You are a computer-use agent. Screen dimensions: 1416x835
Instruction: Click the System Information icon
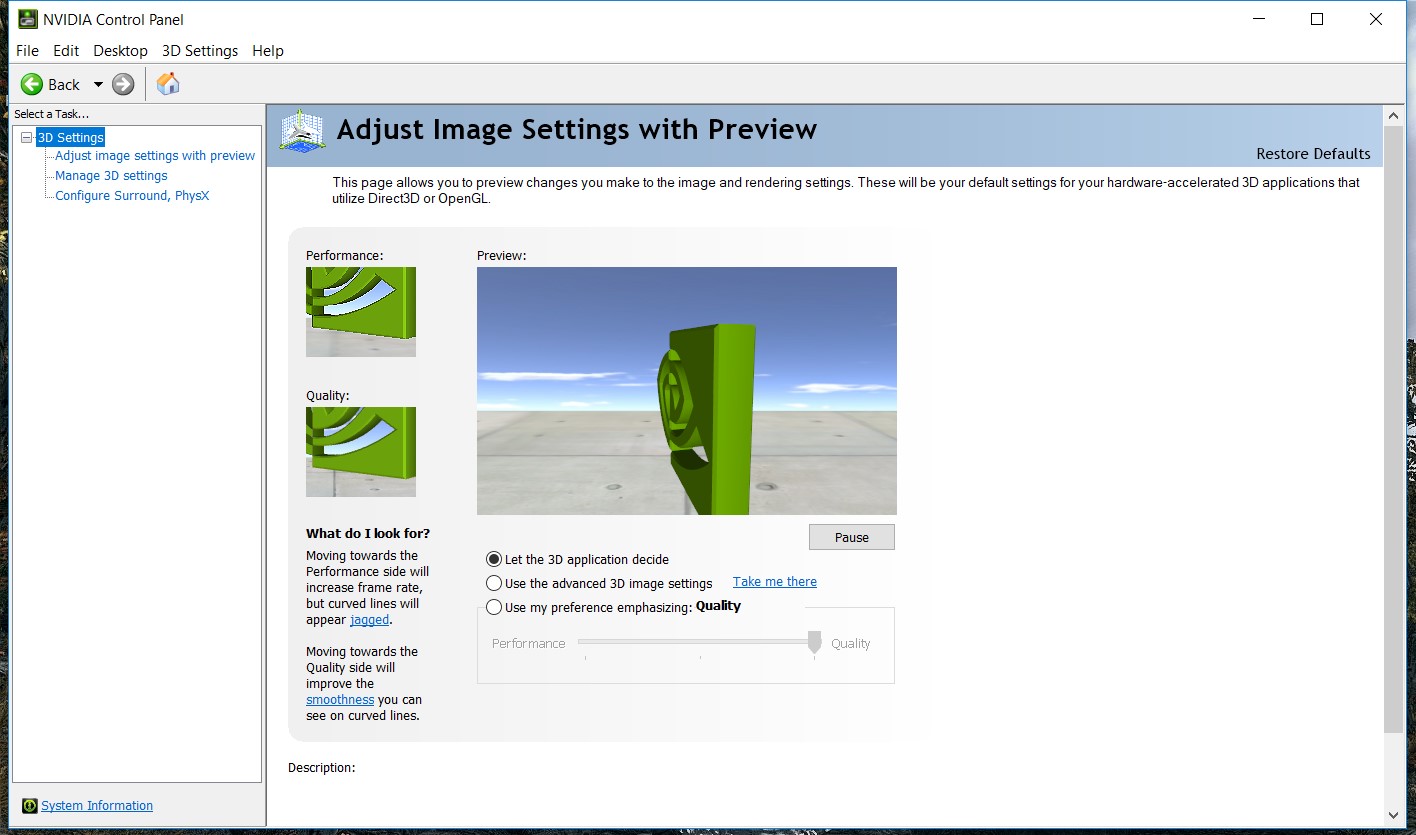tap(30, 806)
